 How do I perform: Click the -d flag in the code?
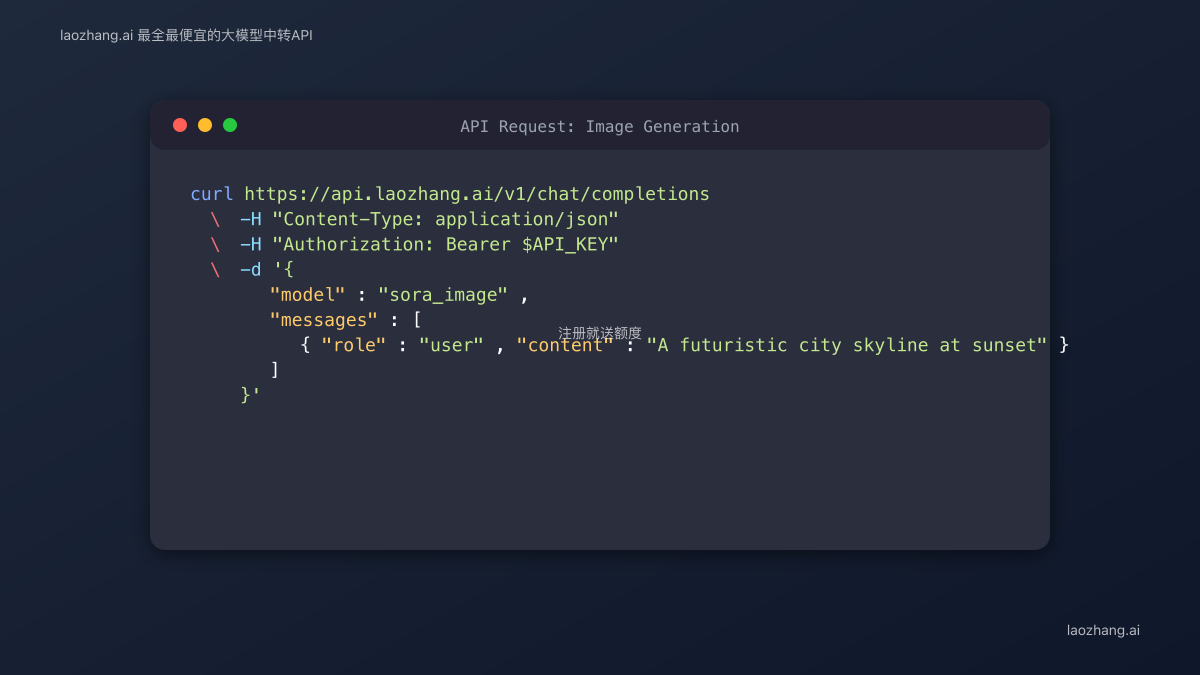[x=250, y=269]
